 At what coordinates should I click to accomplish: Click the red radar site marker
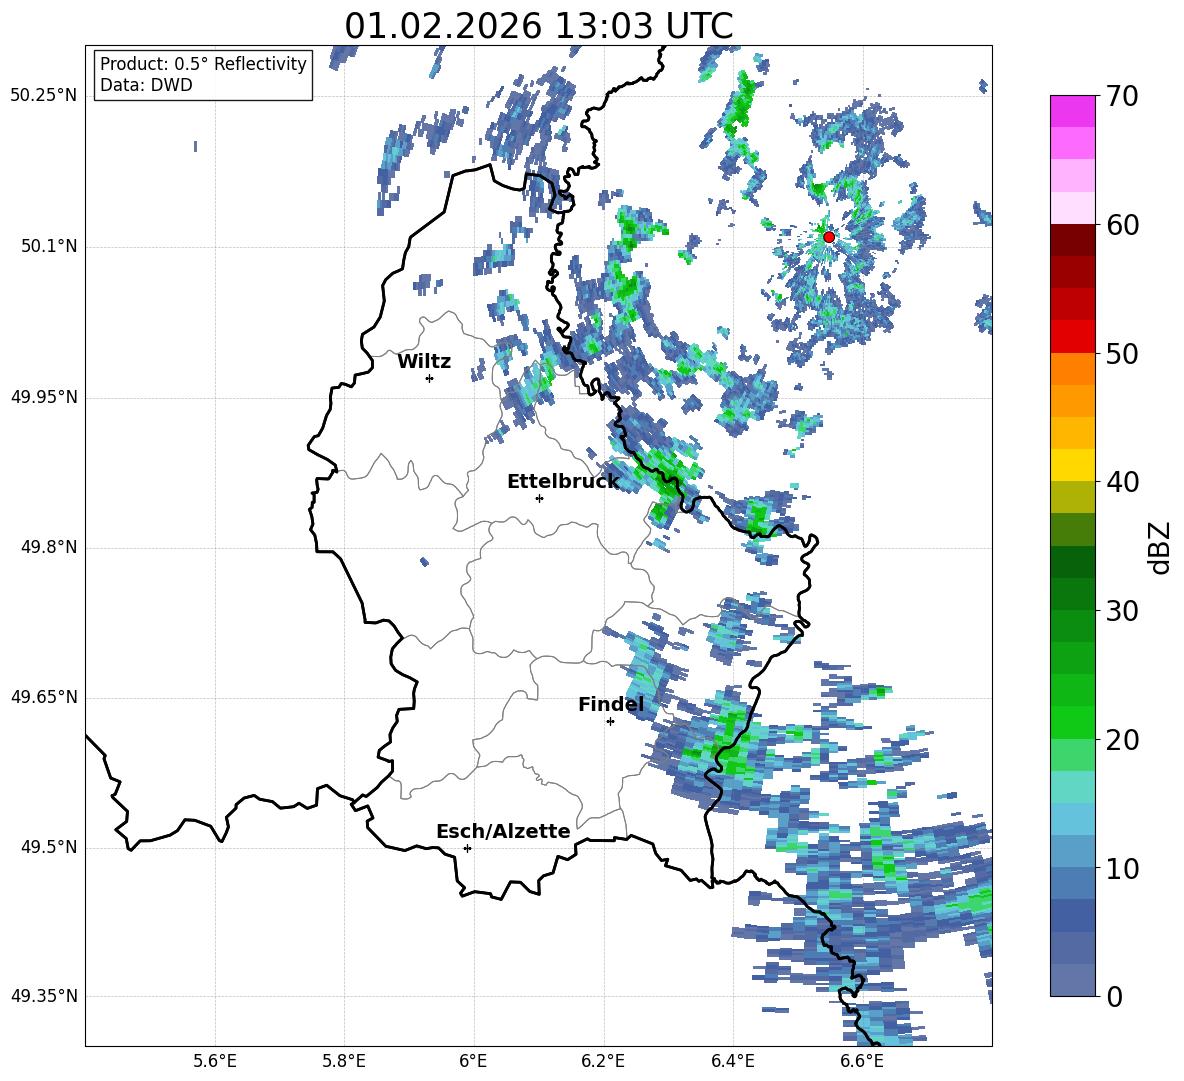click(x=828, y=236)
